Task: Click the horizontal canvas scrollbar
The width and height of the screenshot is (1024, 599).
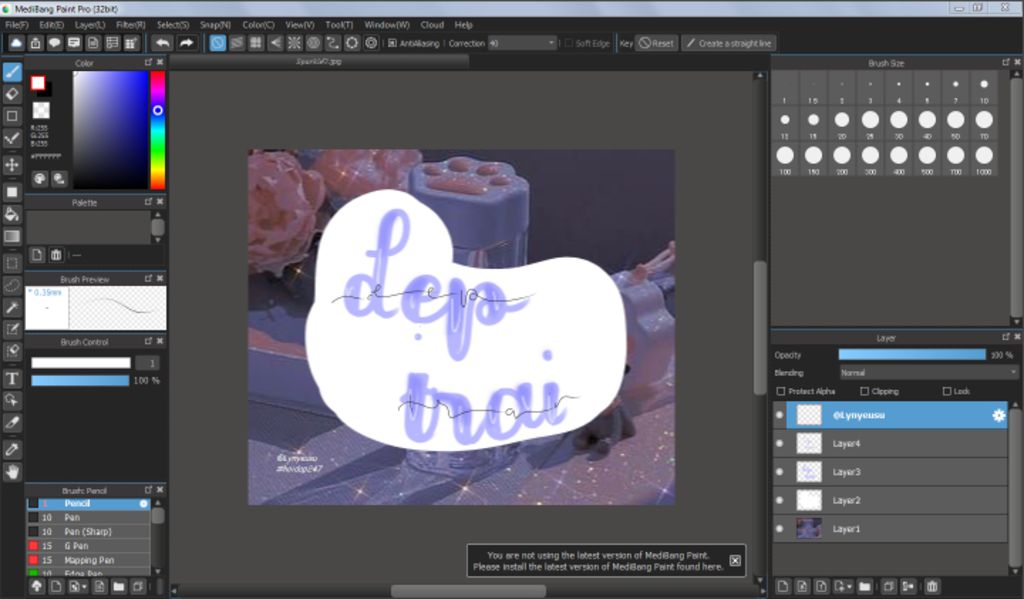Action: click(468, 591)
